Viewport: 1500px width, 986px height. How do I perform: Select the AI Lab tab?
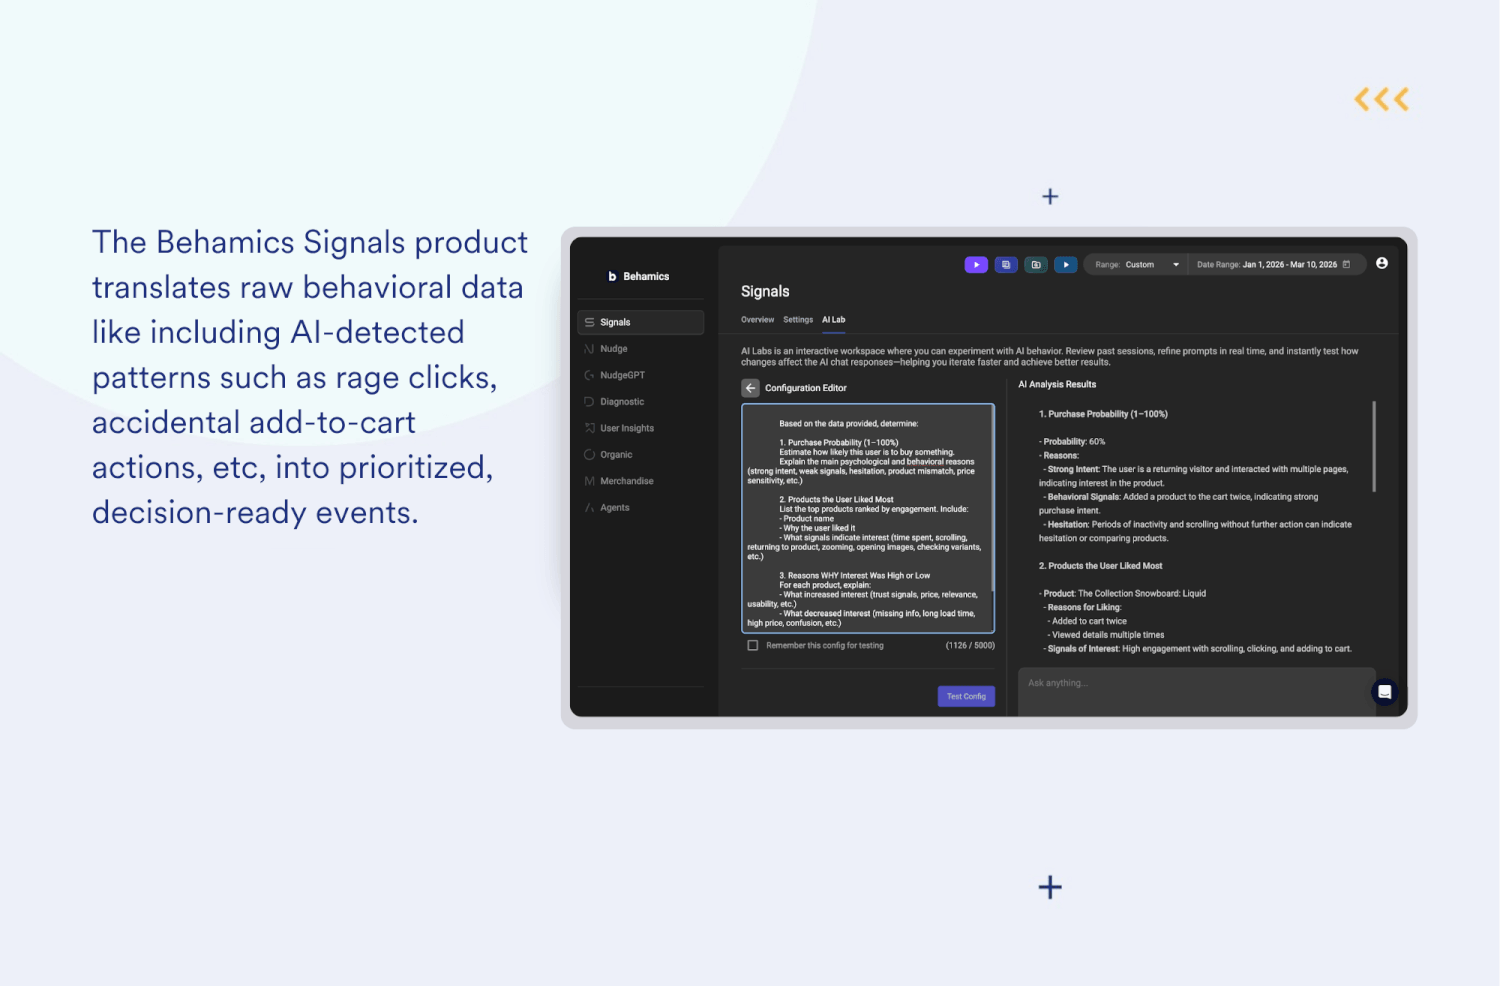click(834, 320)
